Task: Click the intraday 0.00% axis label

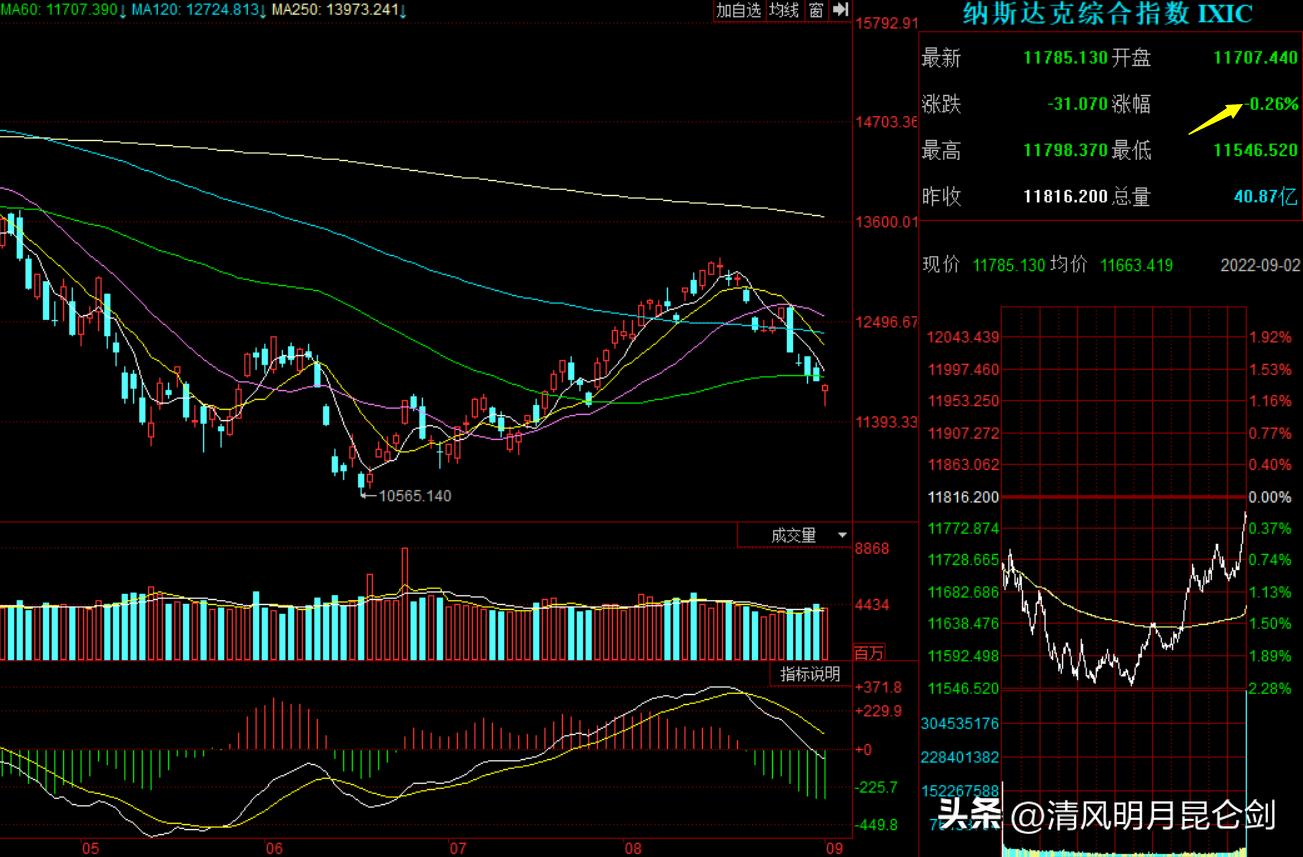Action: [1270, 497]
